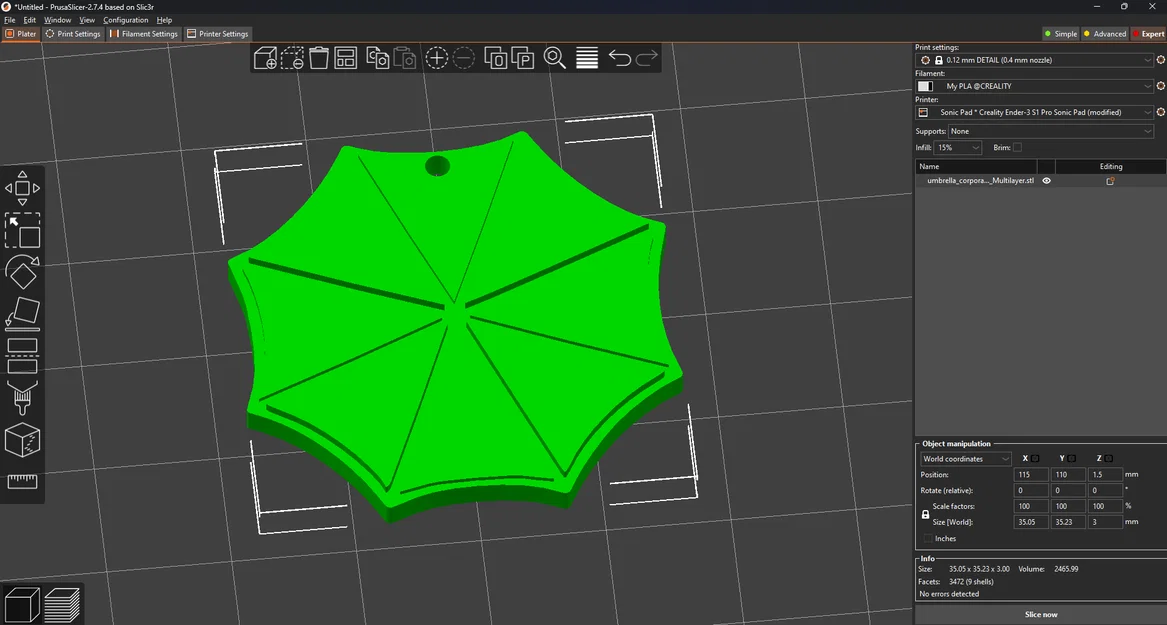The image size is (1167, 625).
Task: Switch to Expert mode
Action: pyautogui.click(x=1149, y=33)
